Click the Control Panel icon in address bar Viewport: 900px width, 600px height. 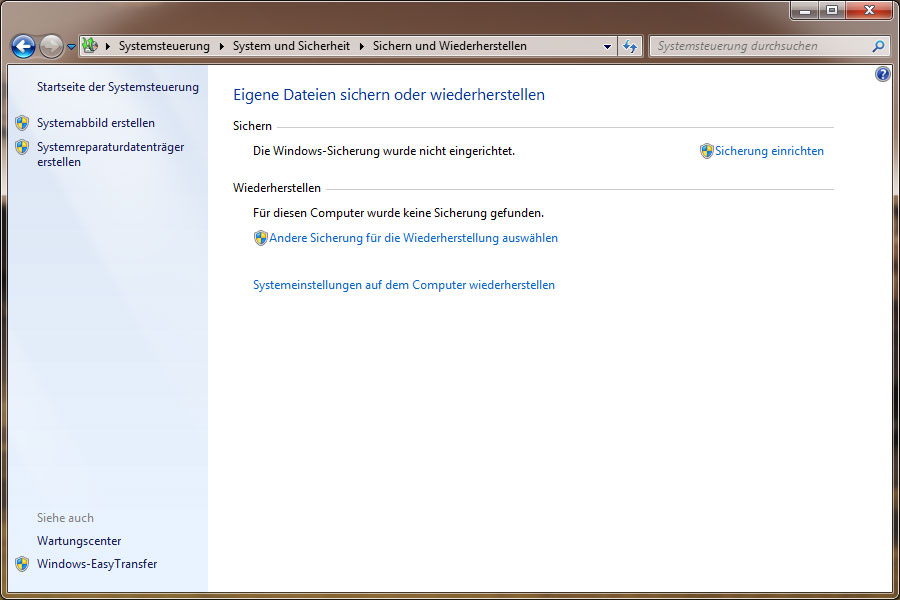[x=90, y=45]
